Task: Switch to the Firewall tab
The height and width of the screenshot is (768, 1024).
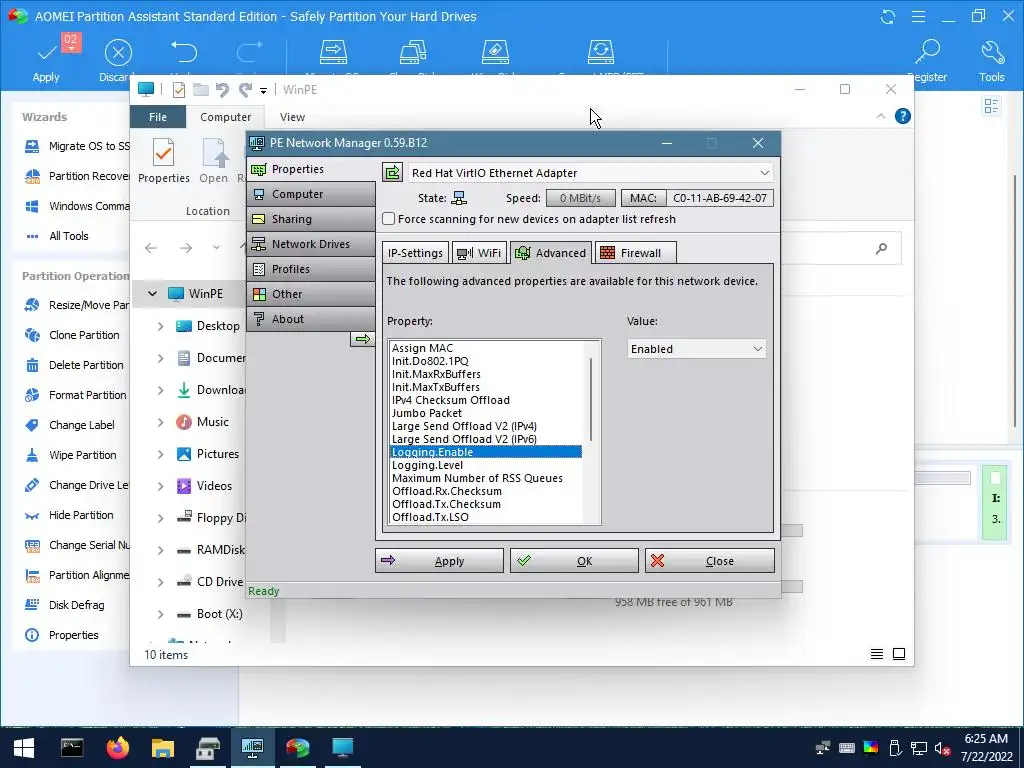Action: 635,253
